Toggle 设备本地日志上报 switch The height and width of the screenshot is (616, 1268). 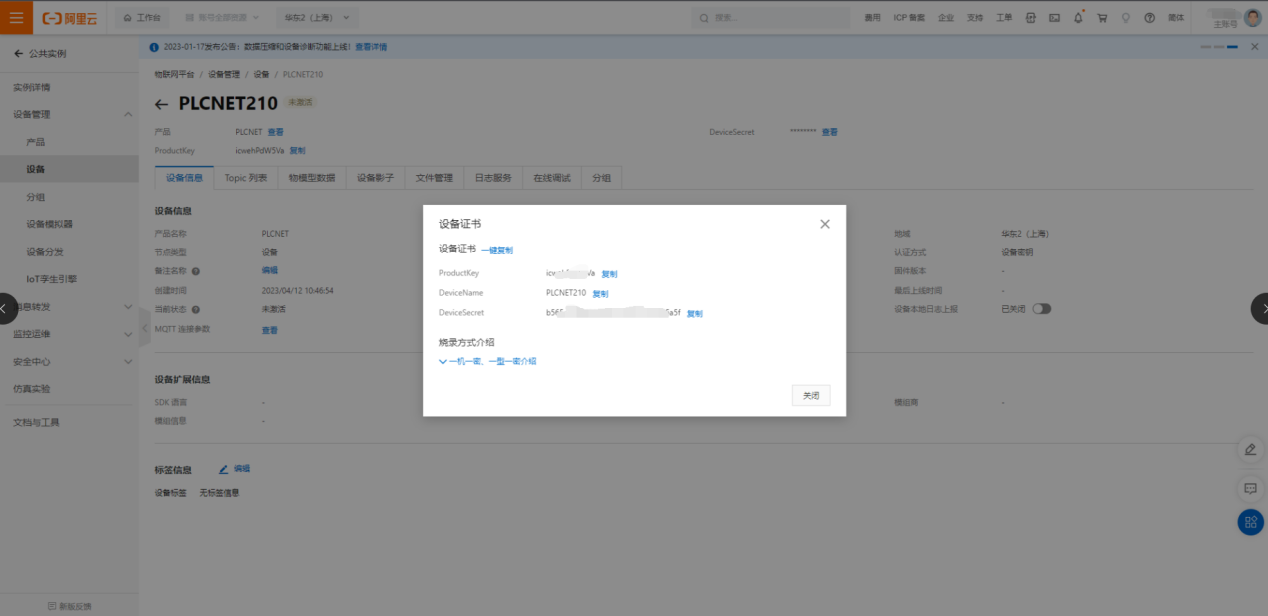click(1042, 309)
